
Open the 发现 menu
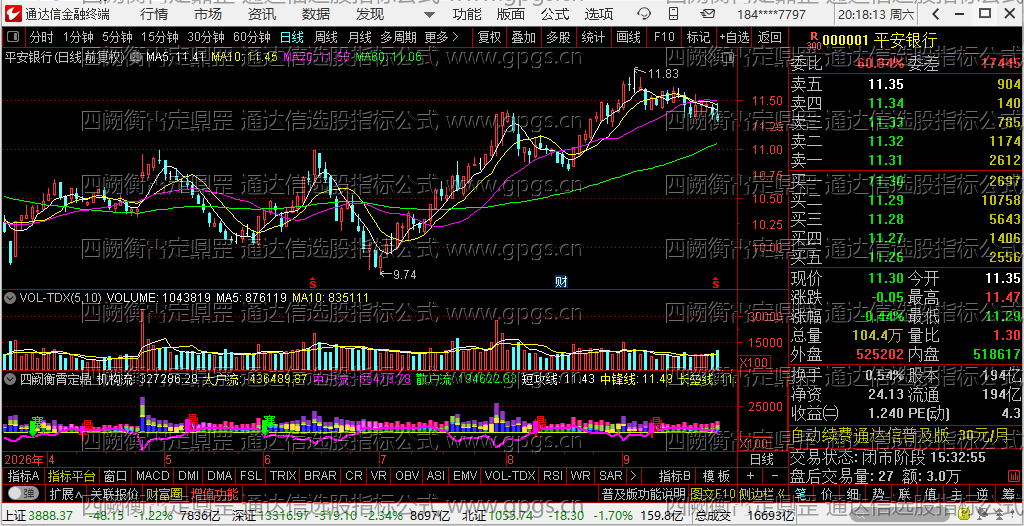(370, 14)
